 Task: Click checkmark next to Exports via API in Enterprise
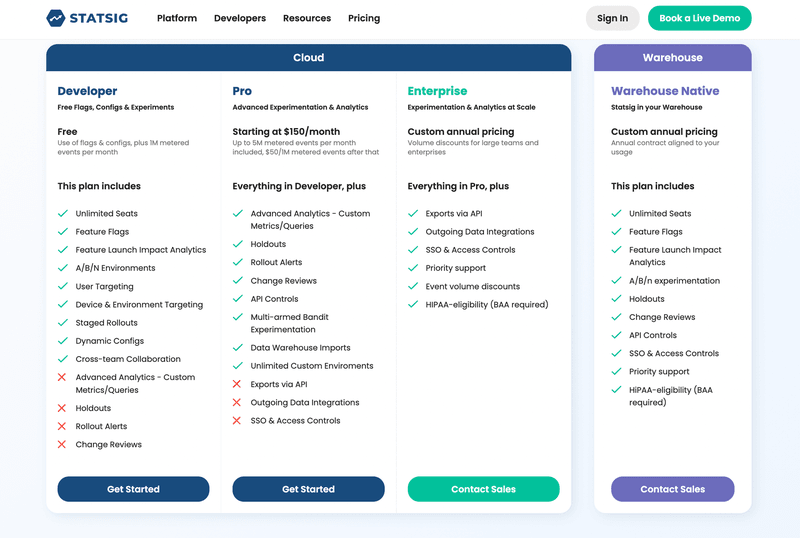[413, 214]
